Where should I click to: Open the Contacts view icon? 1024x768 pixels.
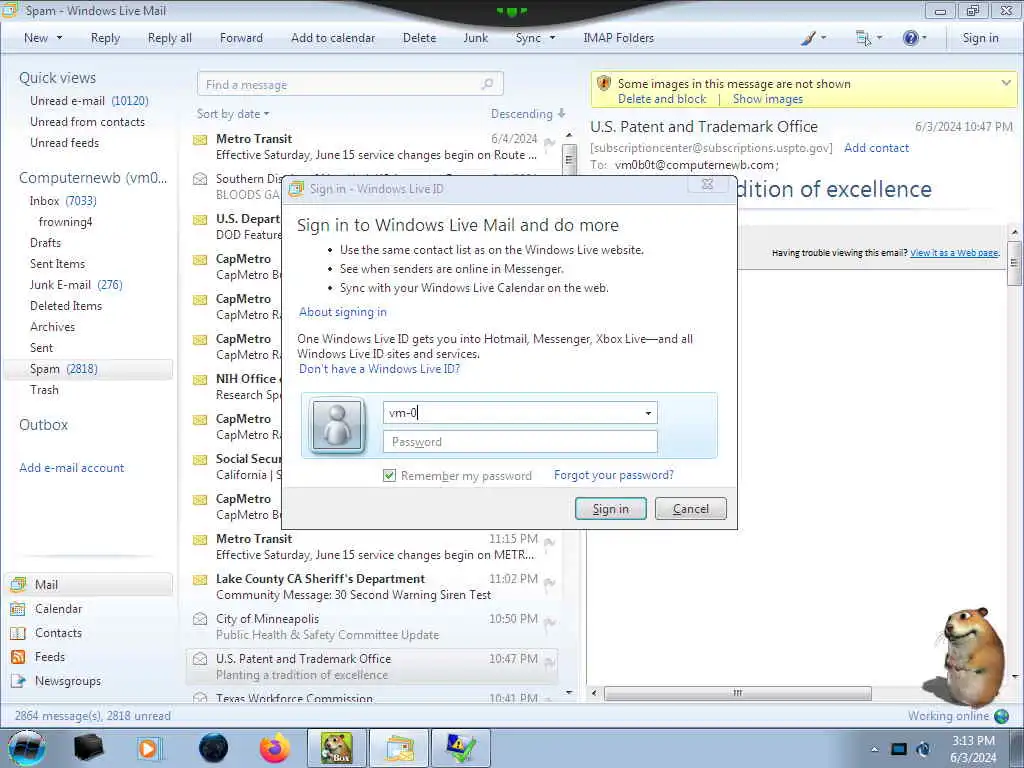[18, 633]
